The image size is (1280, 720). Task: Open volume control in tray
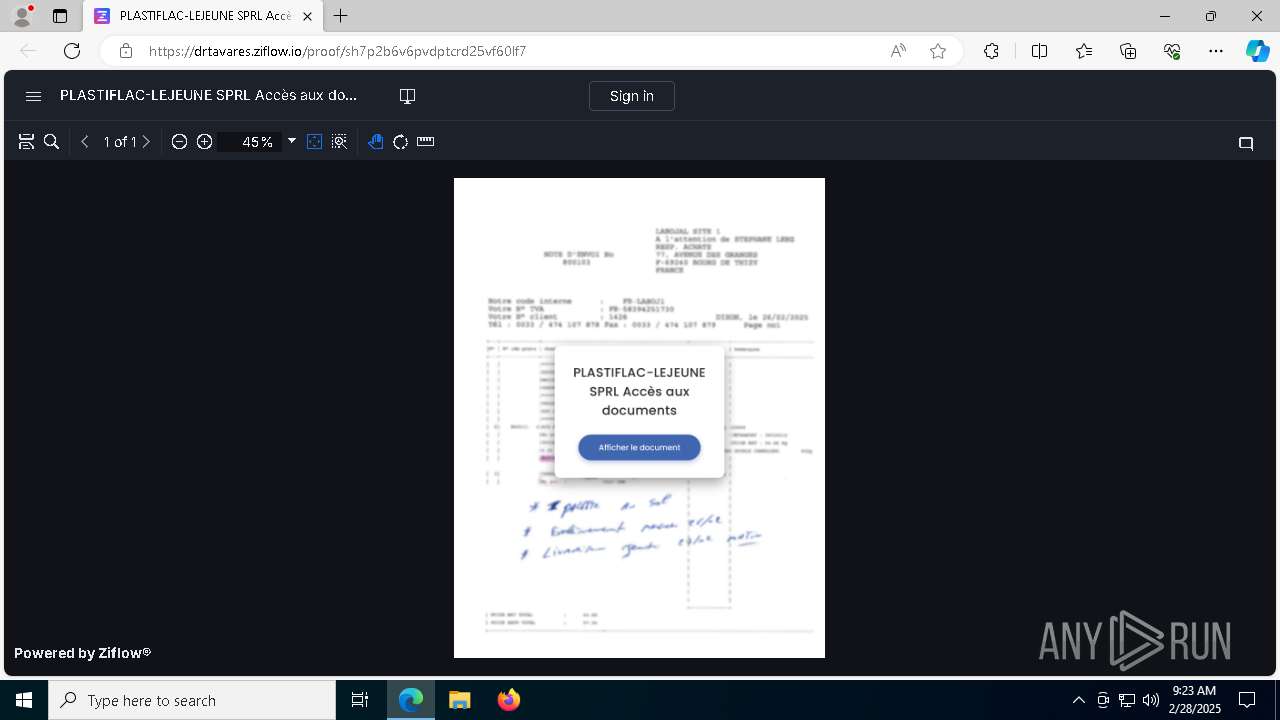pyautogui.click(x=1151, y=700)
